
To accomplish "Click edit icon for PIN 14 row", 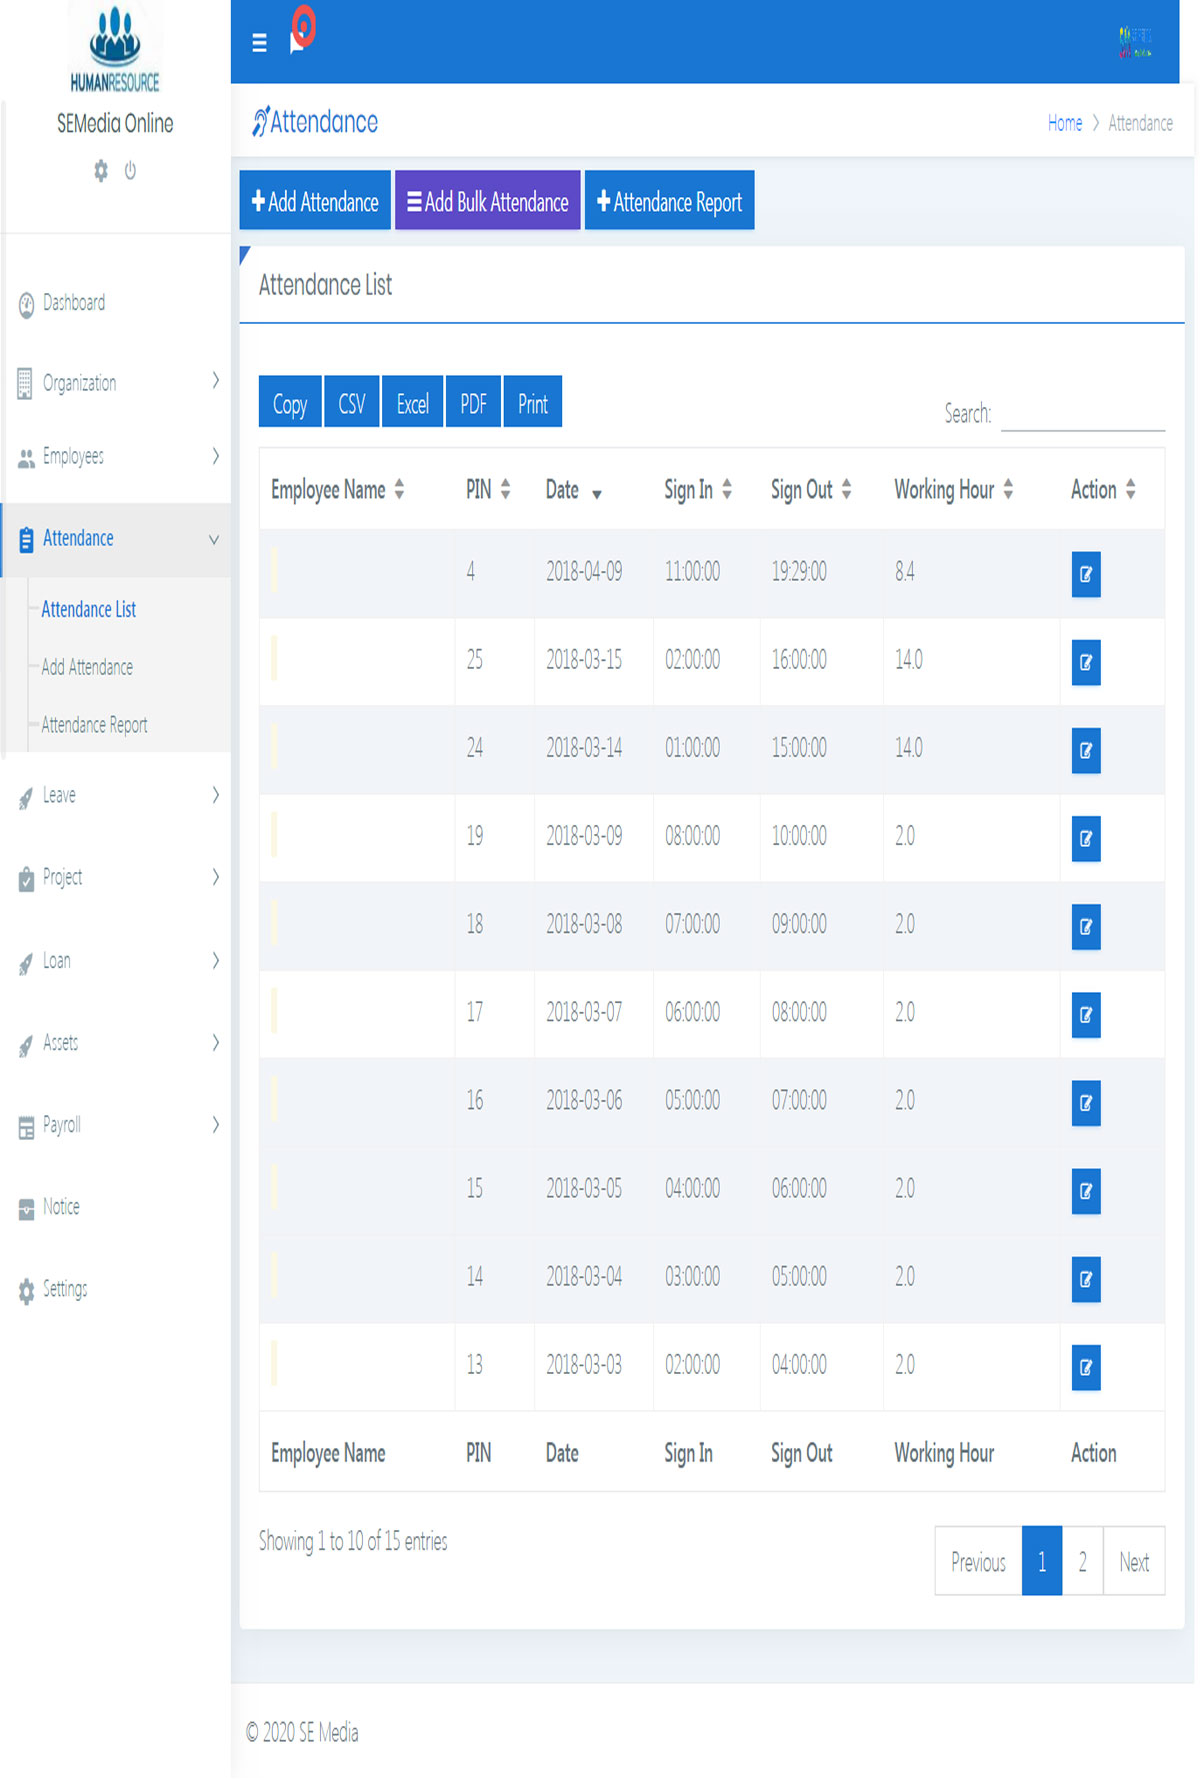I will click(1086, 1279).
